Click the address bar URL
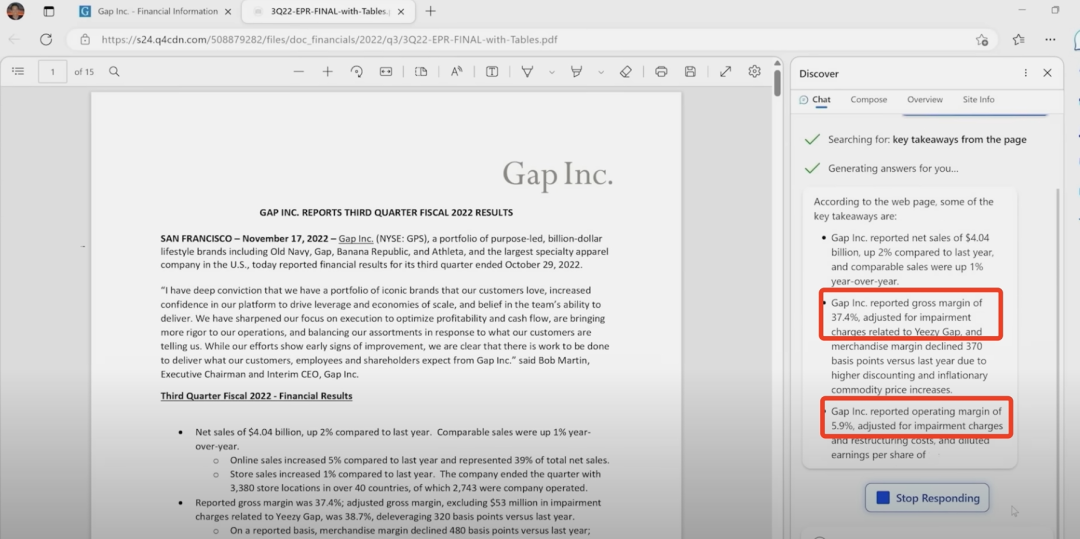 329,39
